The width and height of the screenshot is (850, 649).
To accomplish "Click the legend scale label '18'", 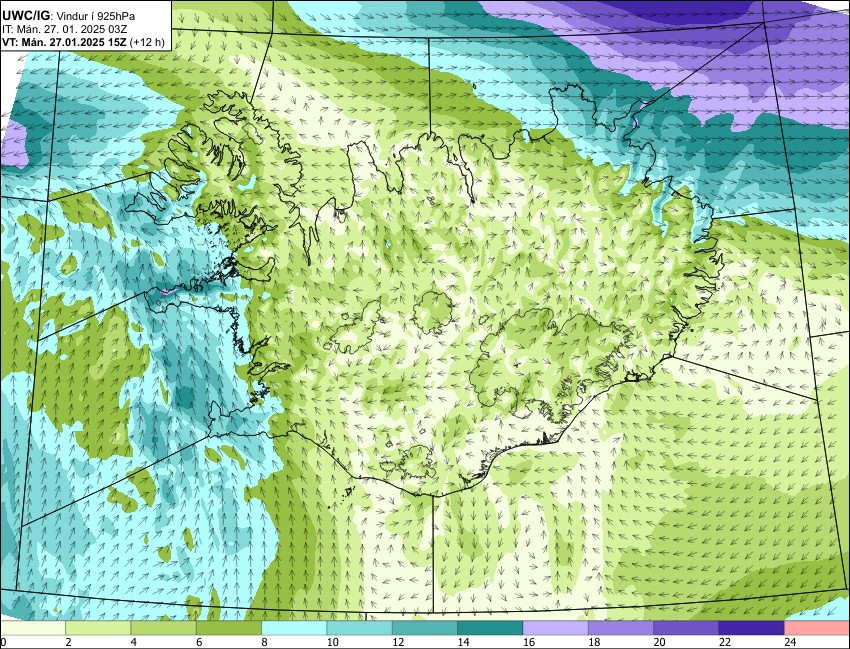I will [x=594, y=642].
